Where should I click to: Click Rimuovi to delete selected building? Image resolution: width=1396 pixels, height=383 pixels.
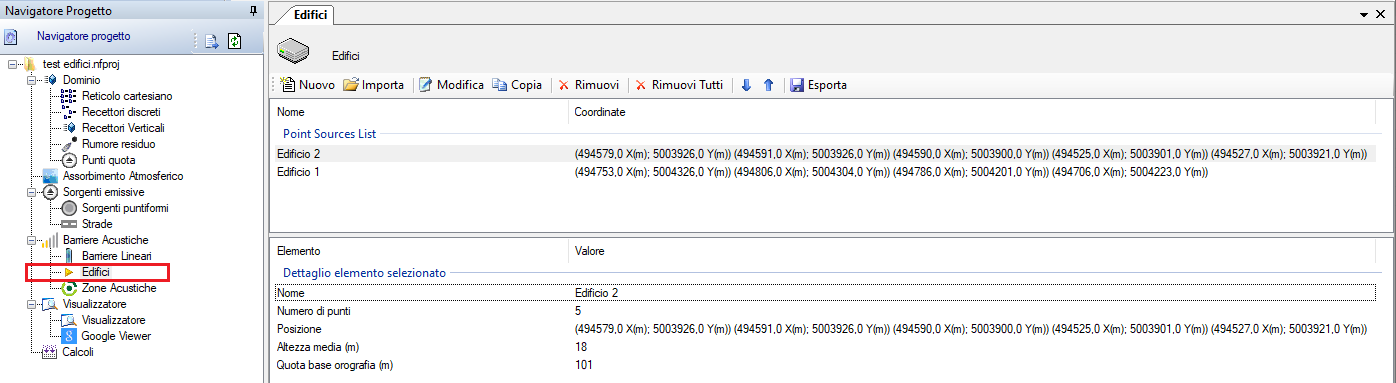[589, 85]
